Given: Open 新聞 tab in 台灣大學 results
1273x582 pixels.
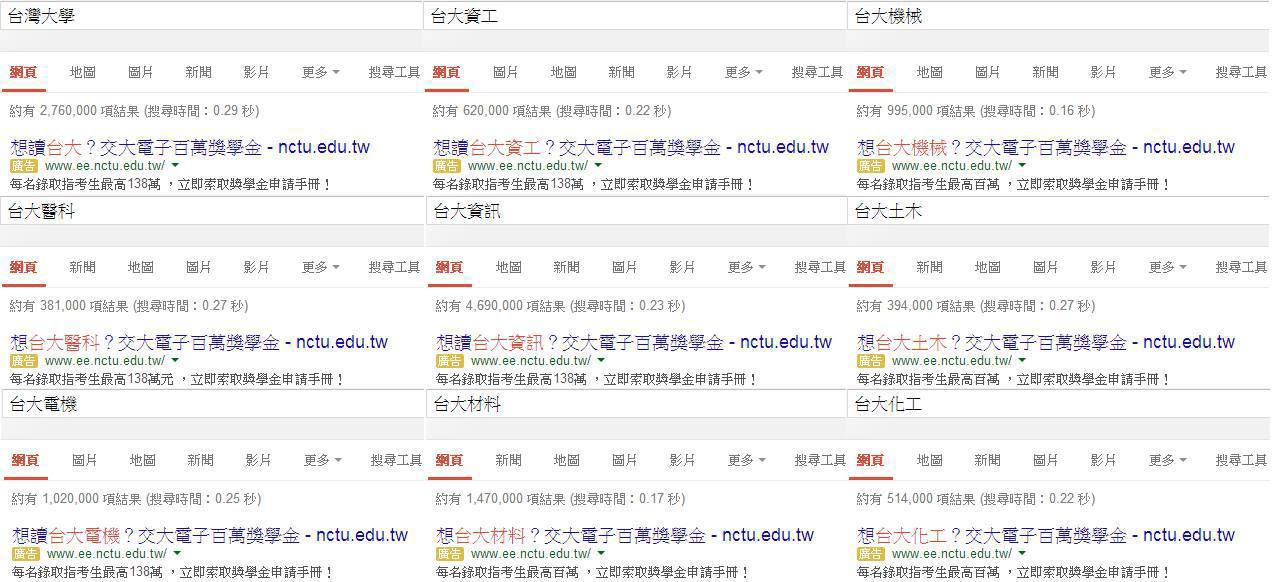Looking at the screenshot, I should (x=198, y=72).
